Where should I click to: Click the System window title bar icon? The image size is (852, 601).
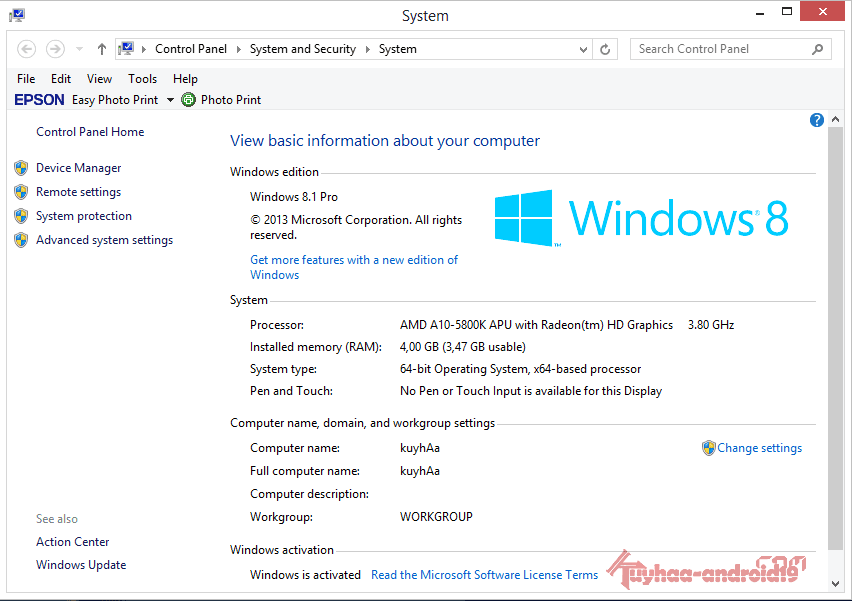(17, 15)
